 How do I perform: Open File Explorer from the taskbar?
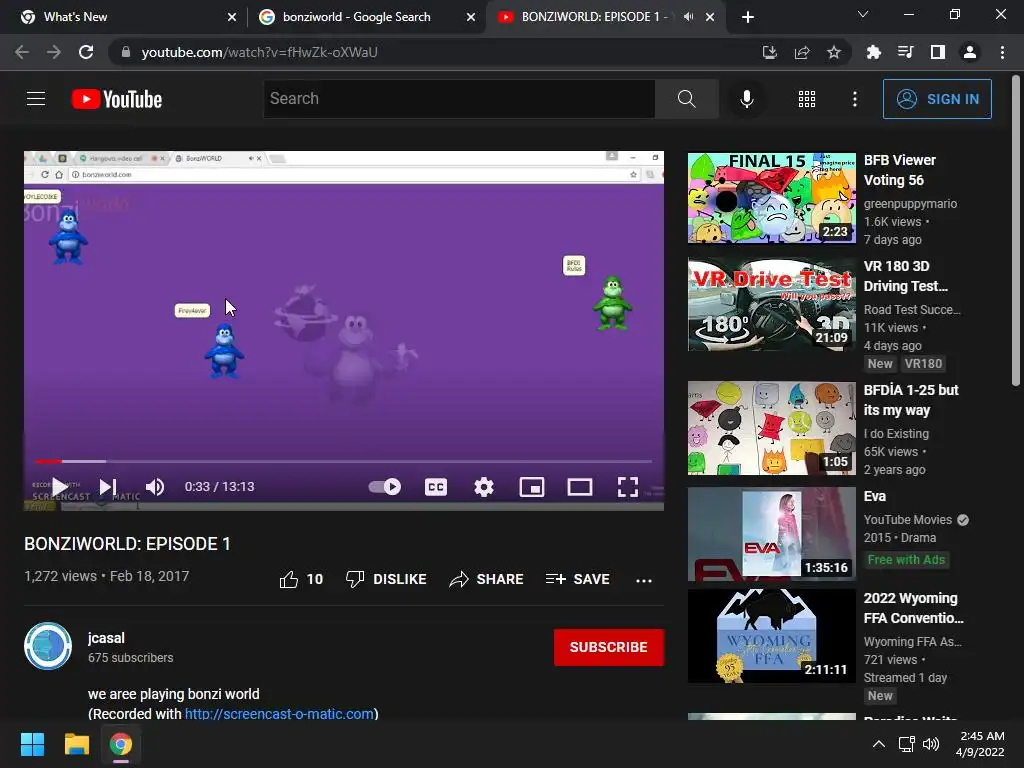[x=76, y=744]
